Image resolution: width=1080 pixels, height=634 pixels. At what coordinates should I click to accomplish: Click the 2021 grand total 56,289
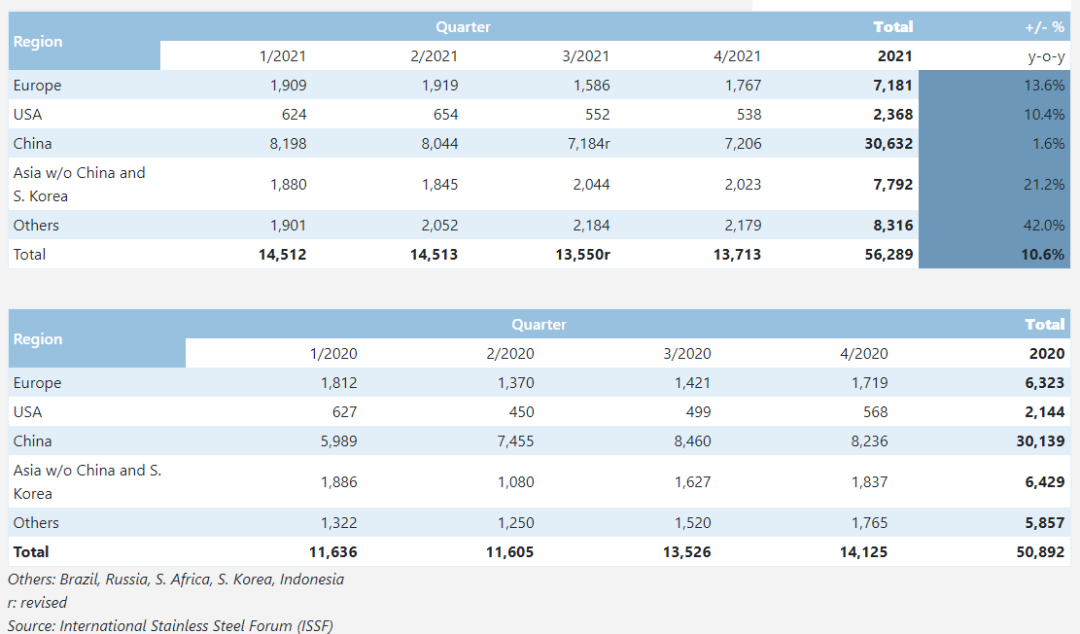[885, 254]
